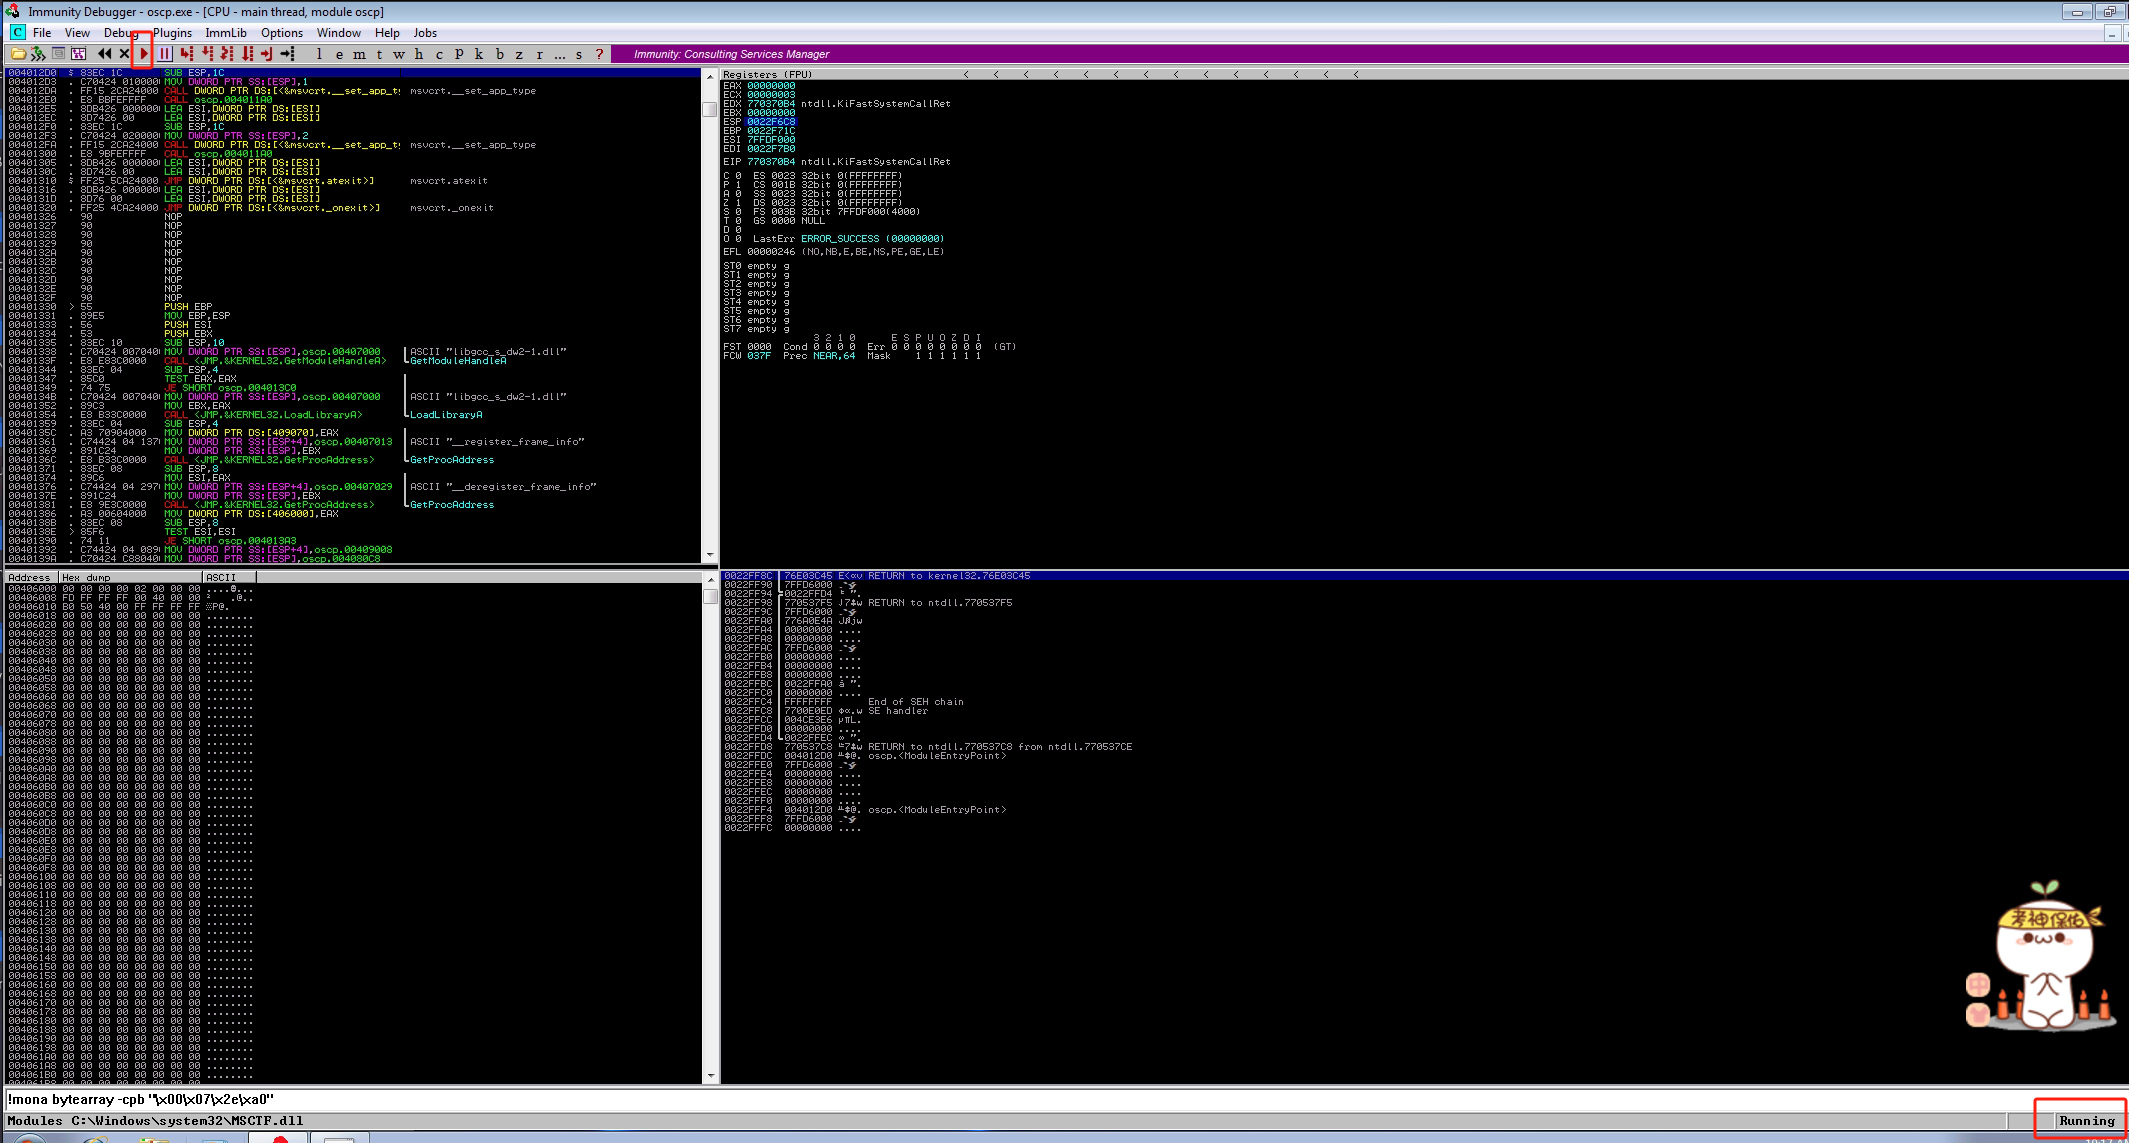Viewport: 2129px width, 1143px height.
Task: Select stack row 'SE handler'
Action: (x=1424, y=711)
